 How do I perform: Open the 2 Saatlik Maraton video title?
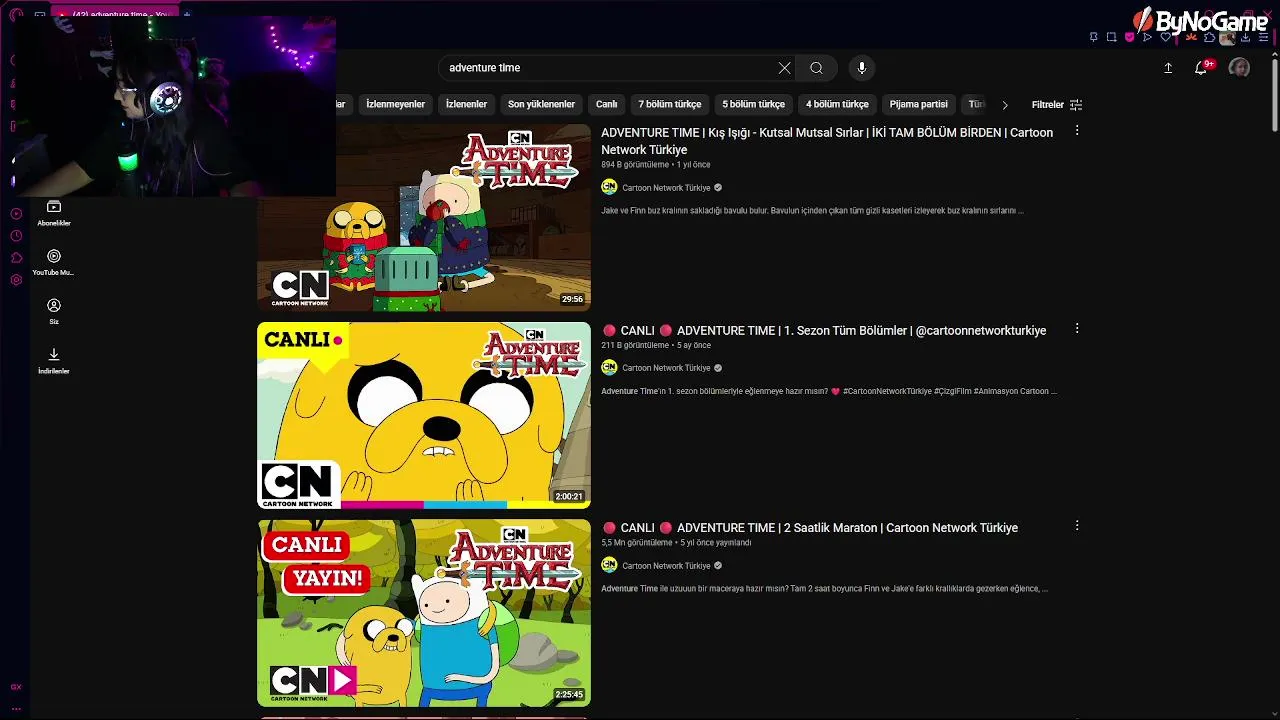click(x=809, y=528)
